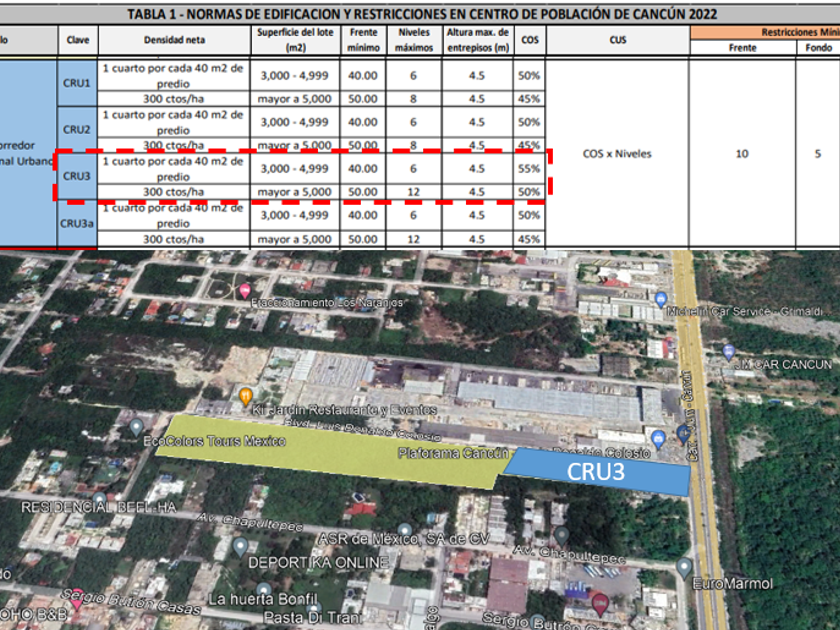Click the 8 niveles value in CRU1 row
Screen dimensions: 840x630
[414, 99]
